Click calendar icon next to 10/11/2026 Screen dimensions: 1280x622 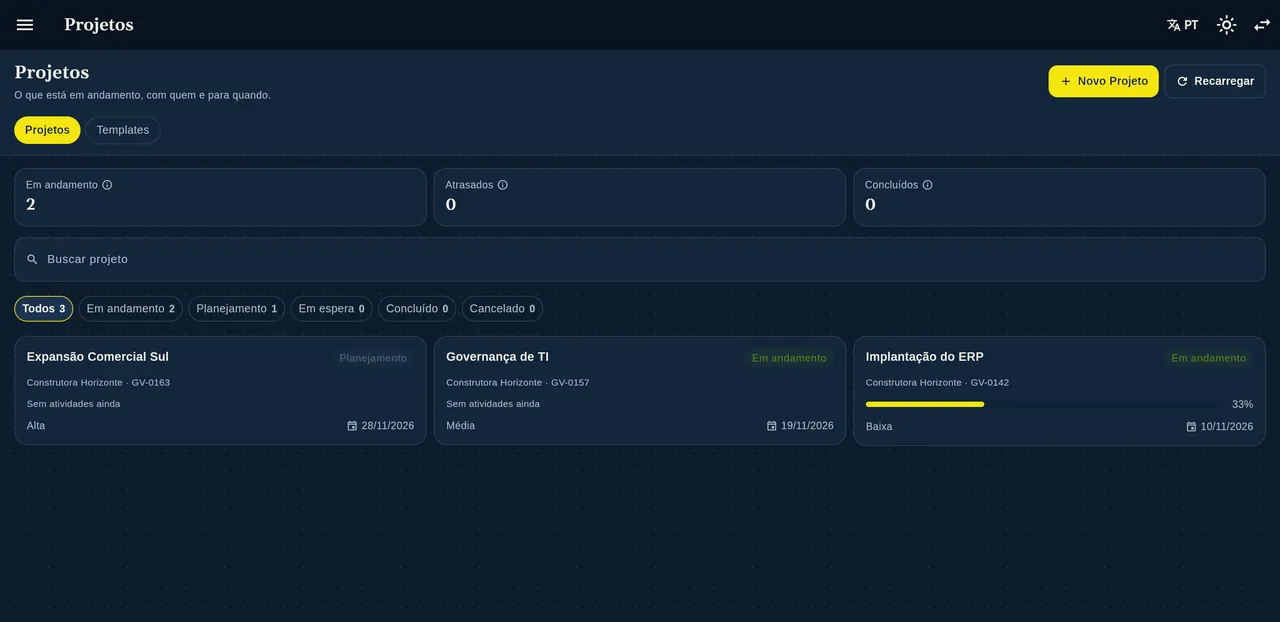1191,427
